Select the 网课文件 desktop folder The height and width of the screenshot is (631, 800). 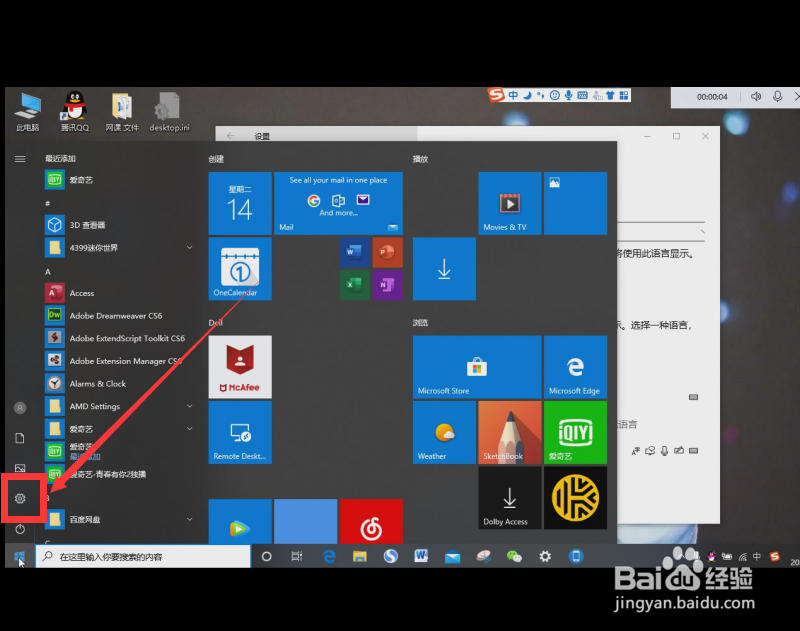(x=122, y=112)
